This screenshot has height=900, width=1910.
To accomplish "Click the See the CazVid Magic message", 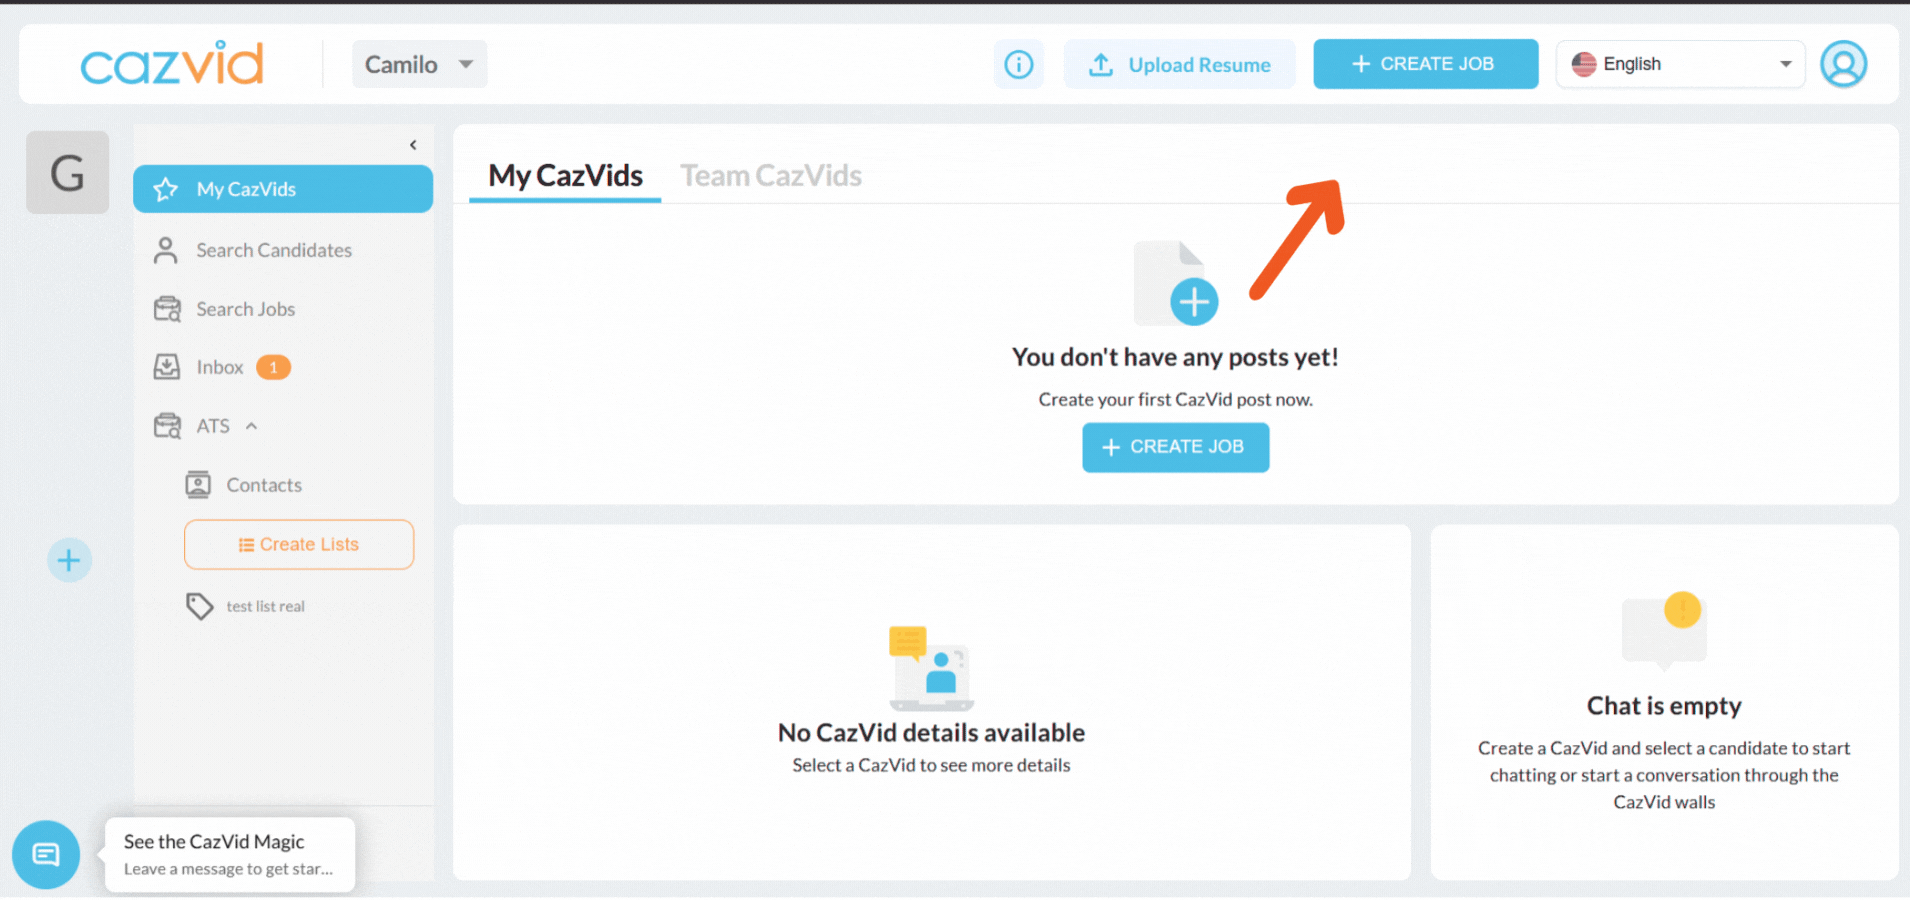I will [230, 855].
